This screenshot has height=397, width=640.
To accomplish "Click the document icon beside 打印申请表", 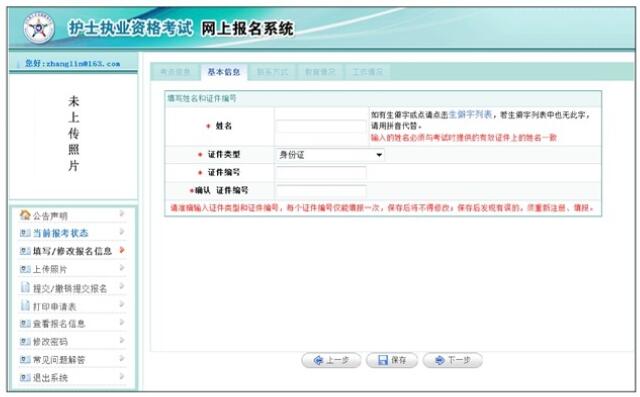I will click(25, 305).
